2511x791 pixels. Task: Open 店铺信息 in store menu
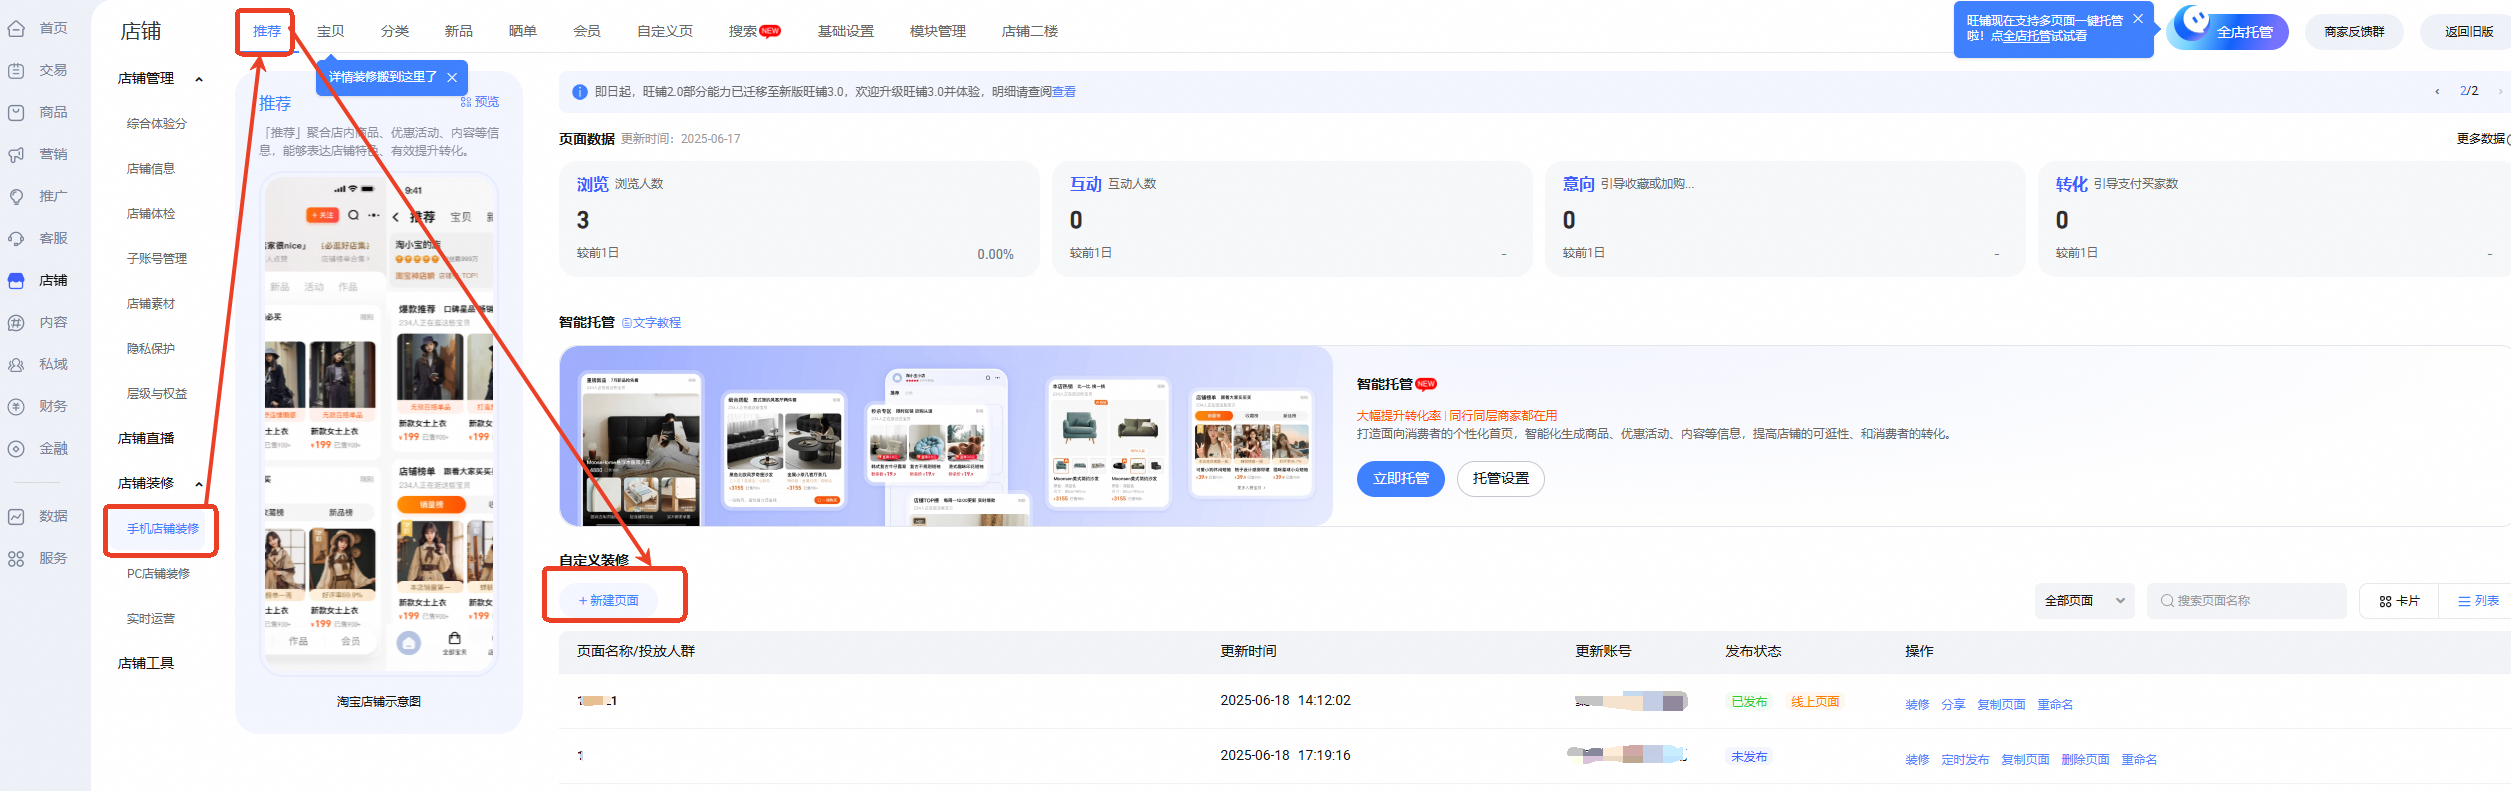tap(151, 169)
